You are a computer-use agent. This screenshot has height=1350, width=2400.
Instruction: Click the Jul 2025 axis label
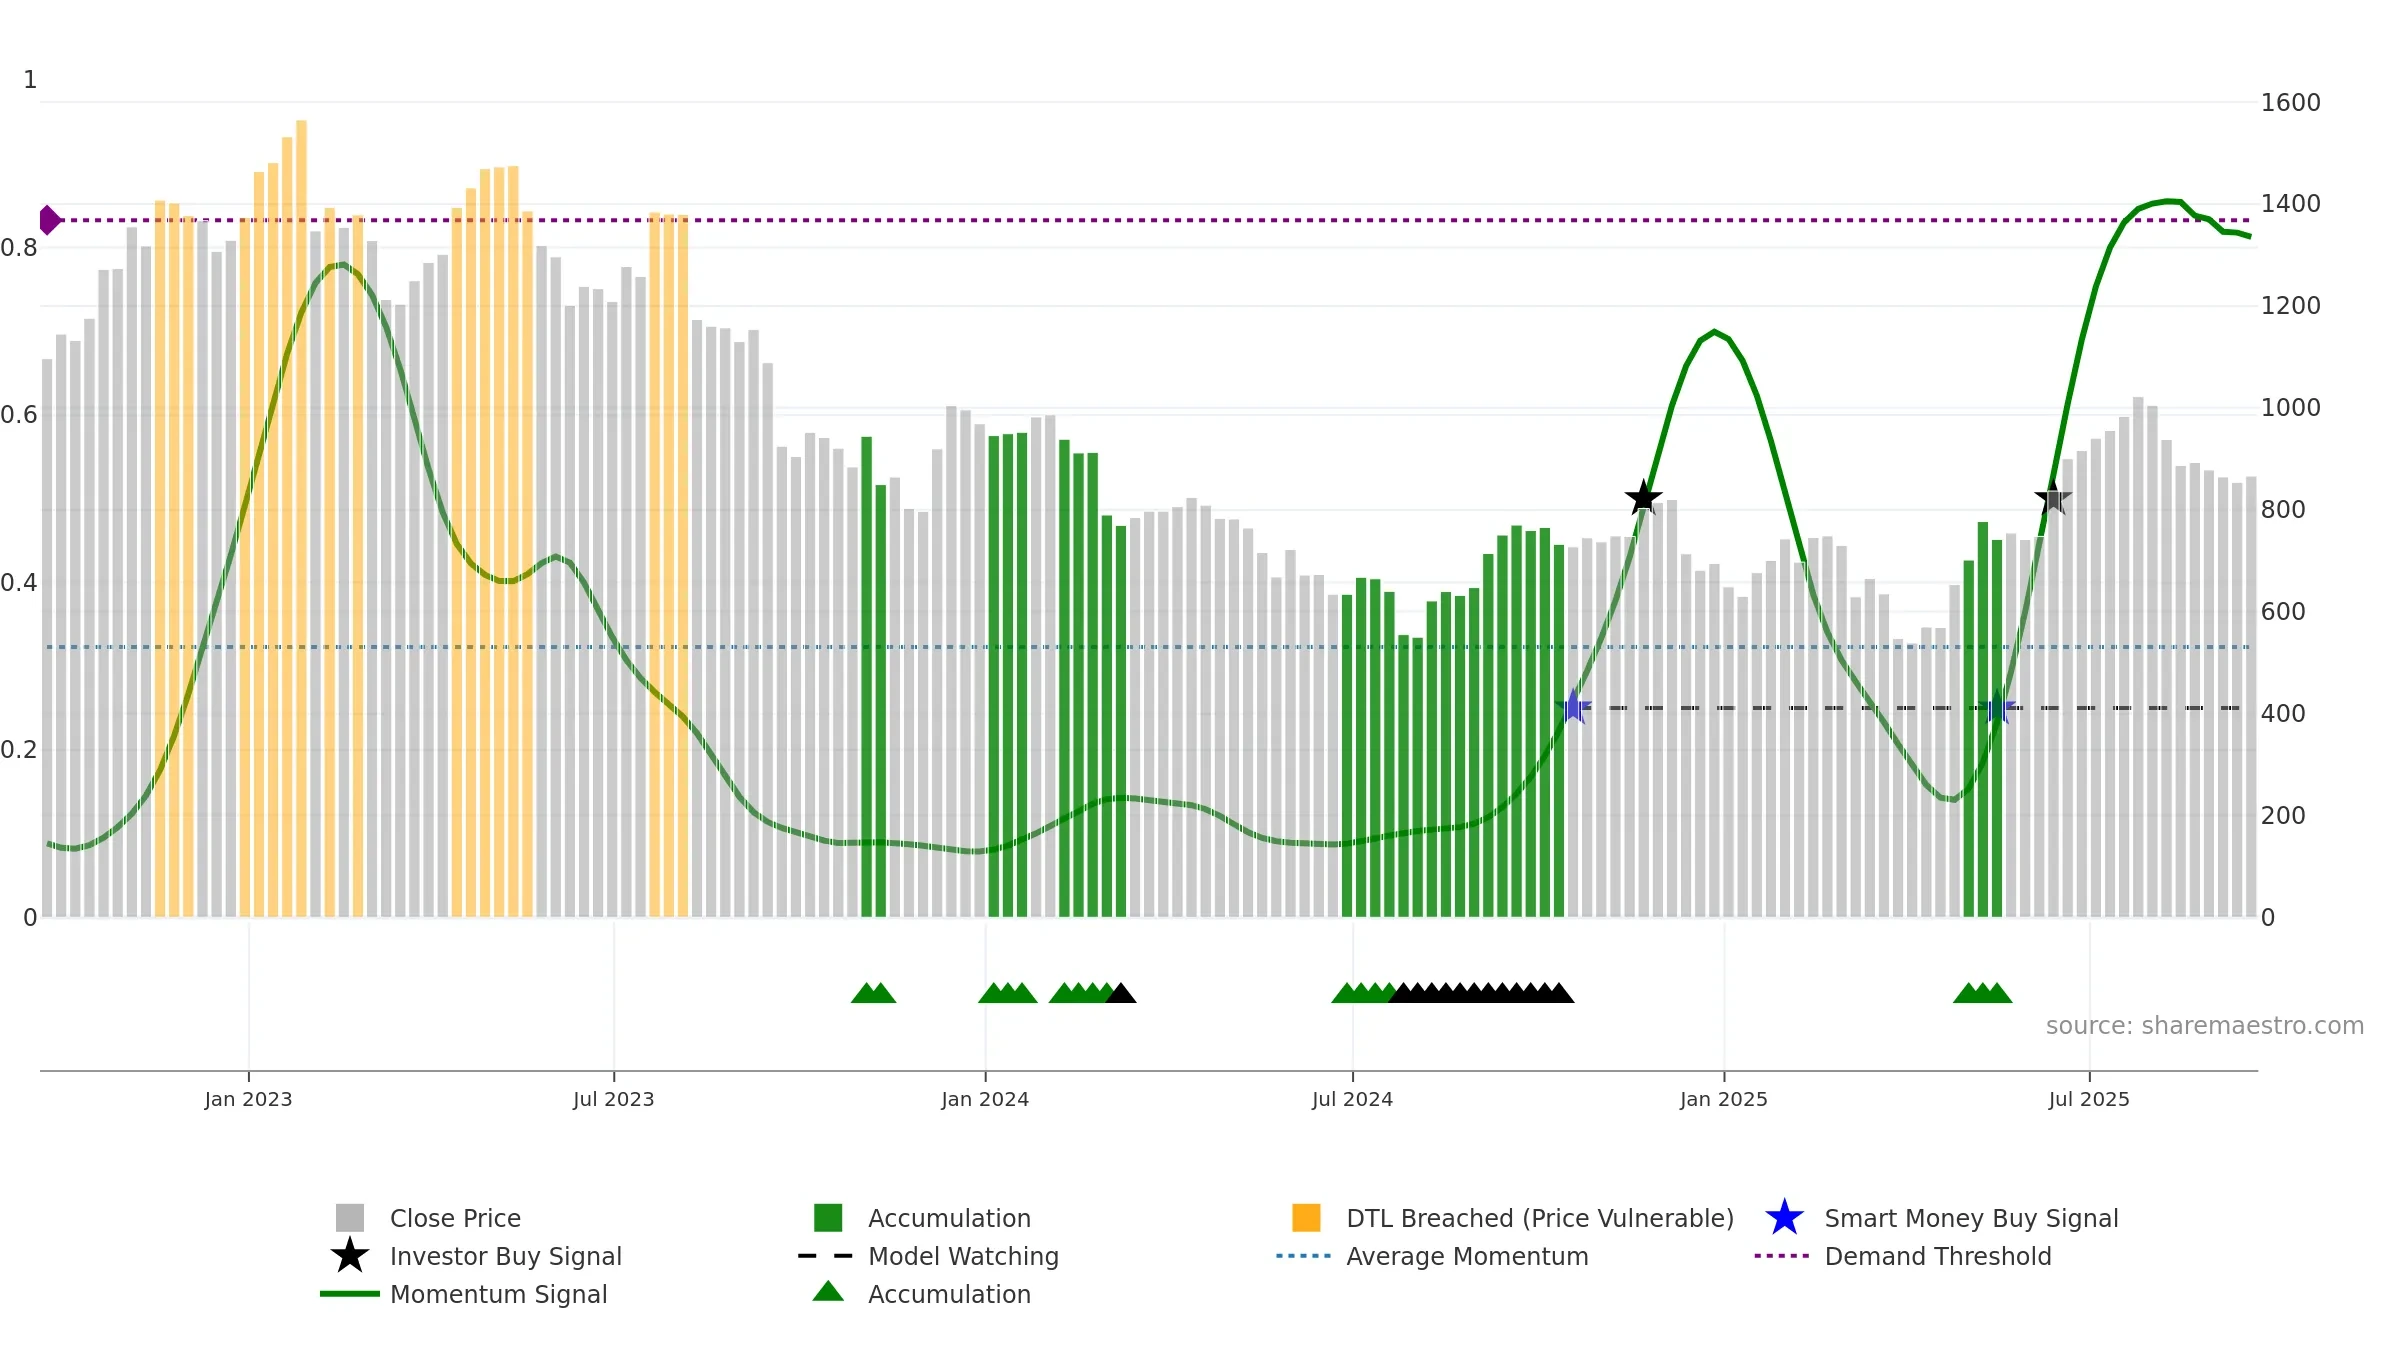[2089, 1100]
